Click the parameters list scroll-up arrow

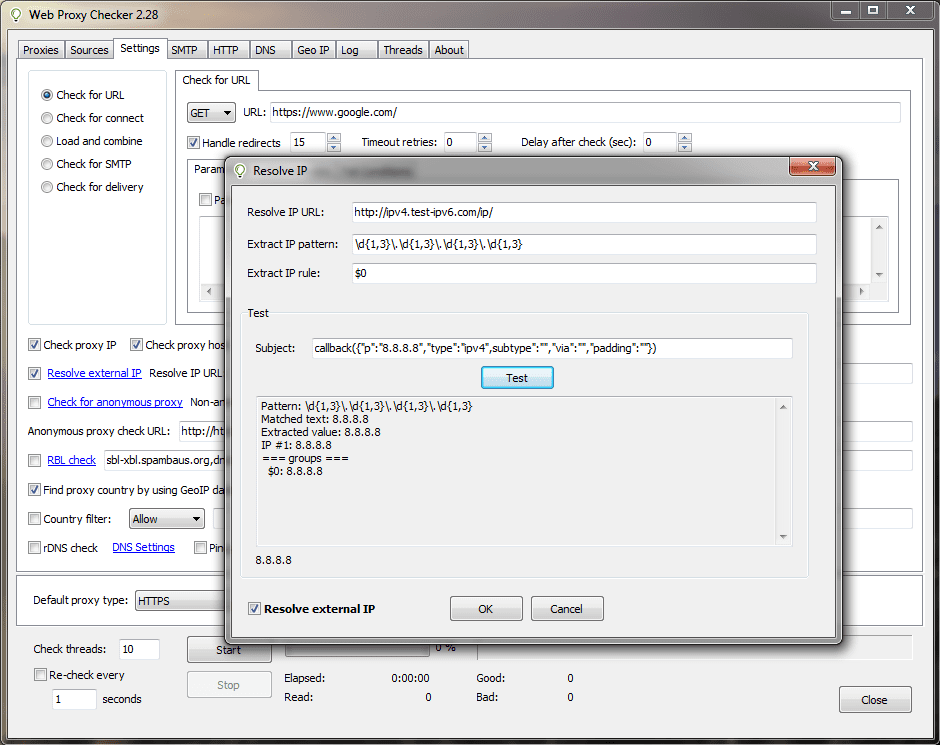coord(879,227)
